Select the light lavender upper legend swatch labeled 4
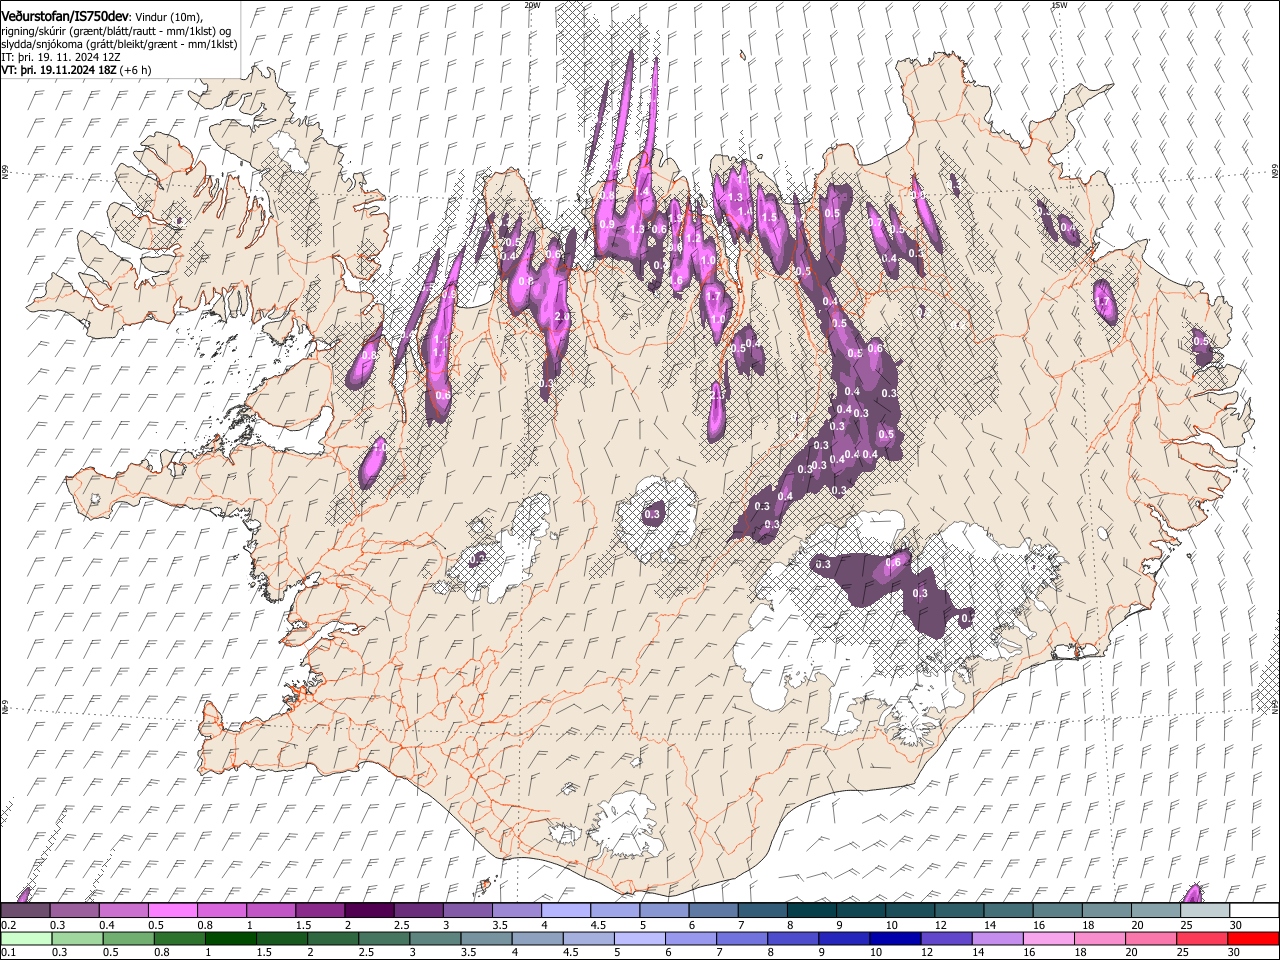Screen dimensions: 1280x960 coord(566,911)
